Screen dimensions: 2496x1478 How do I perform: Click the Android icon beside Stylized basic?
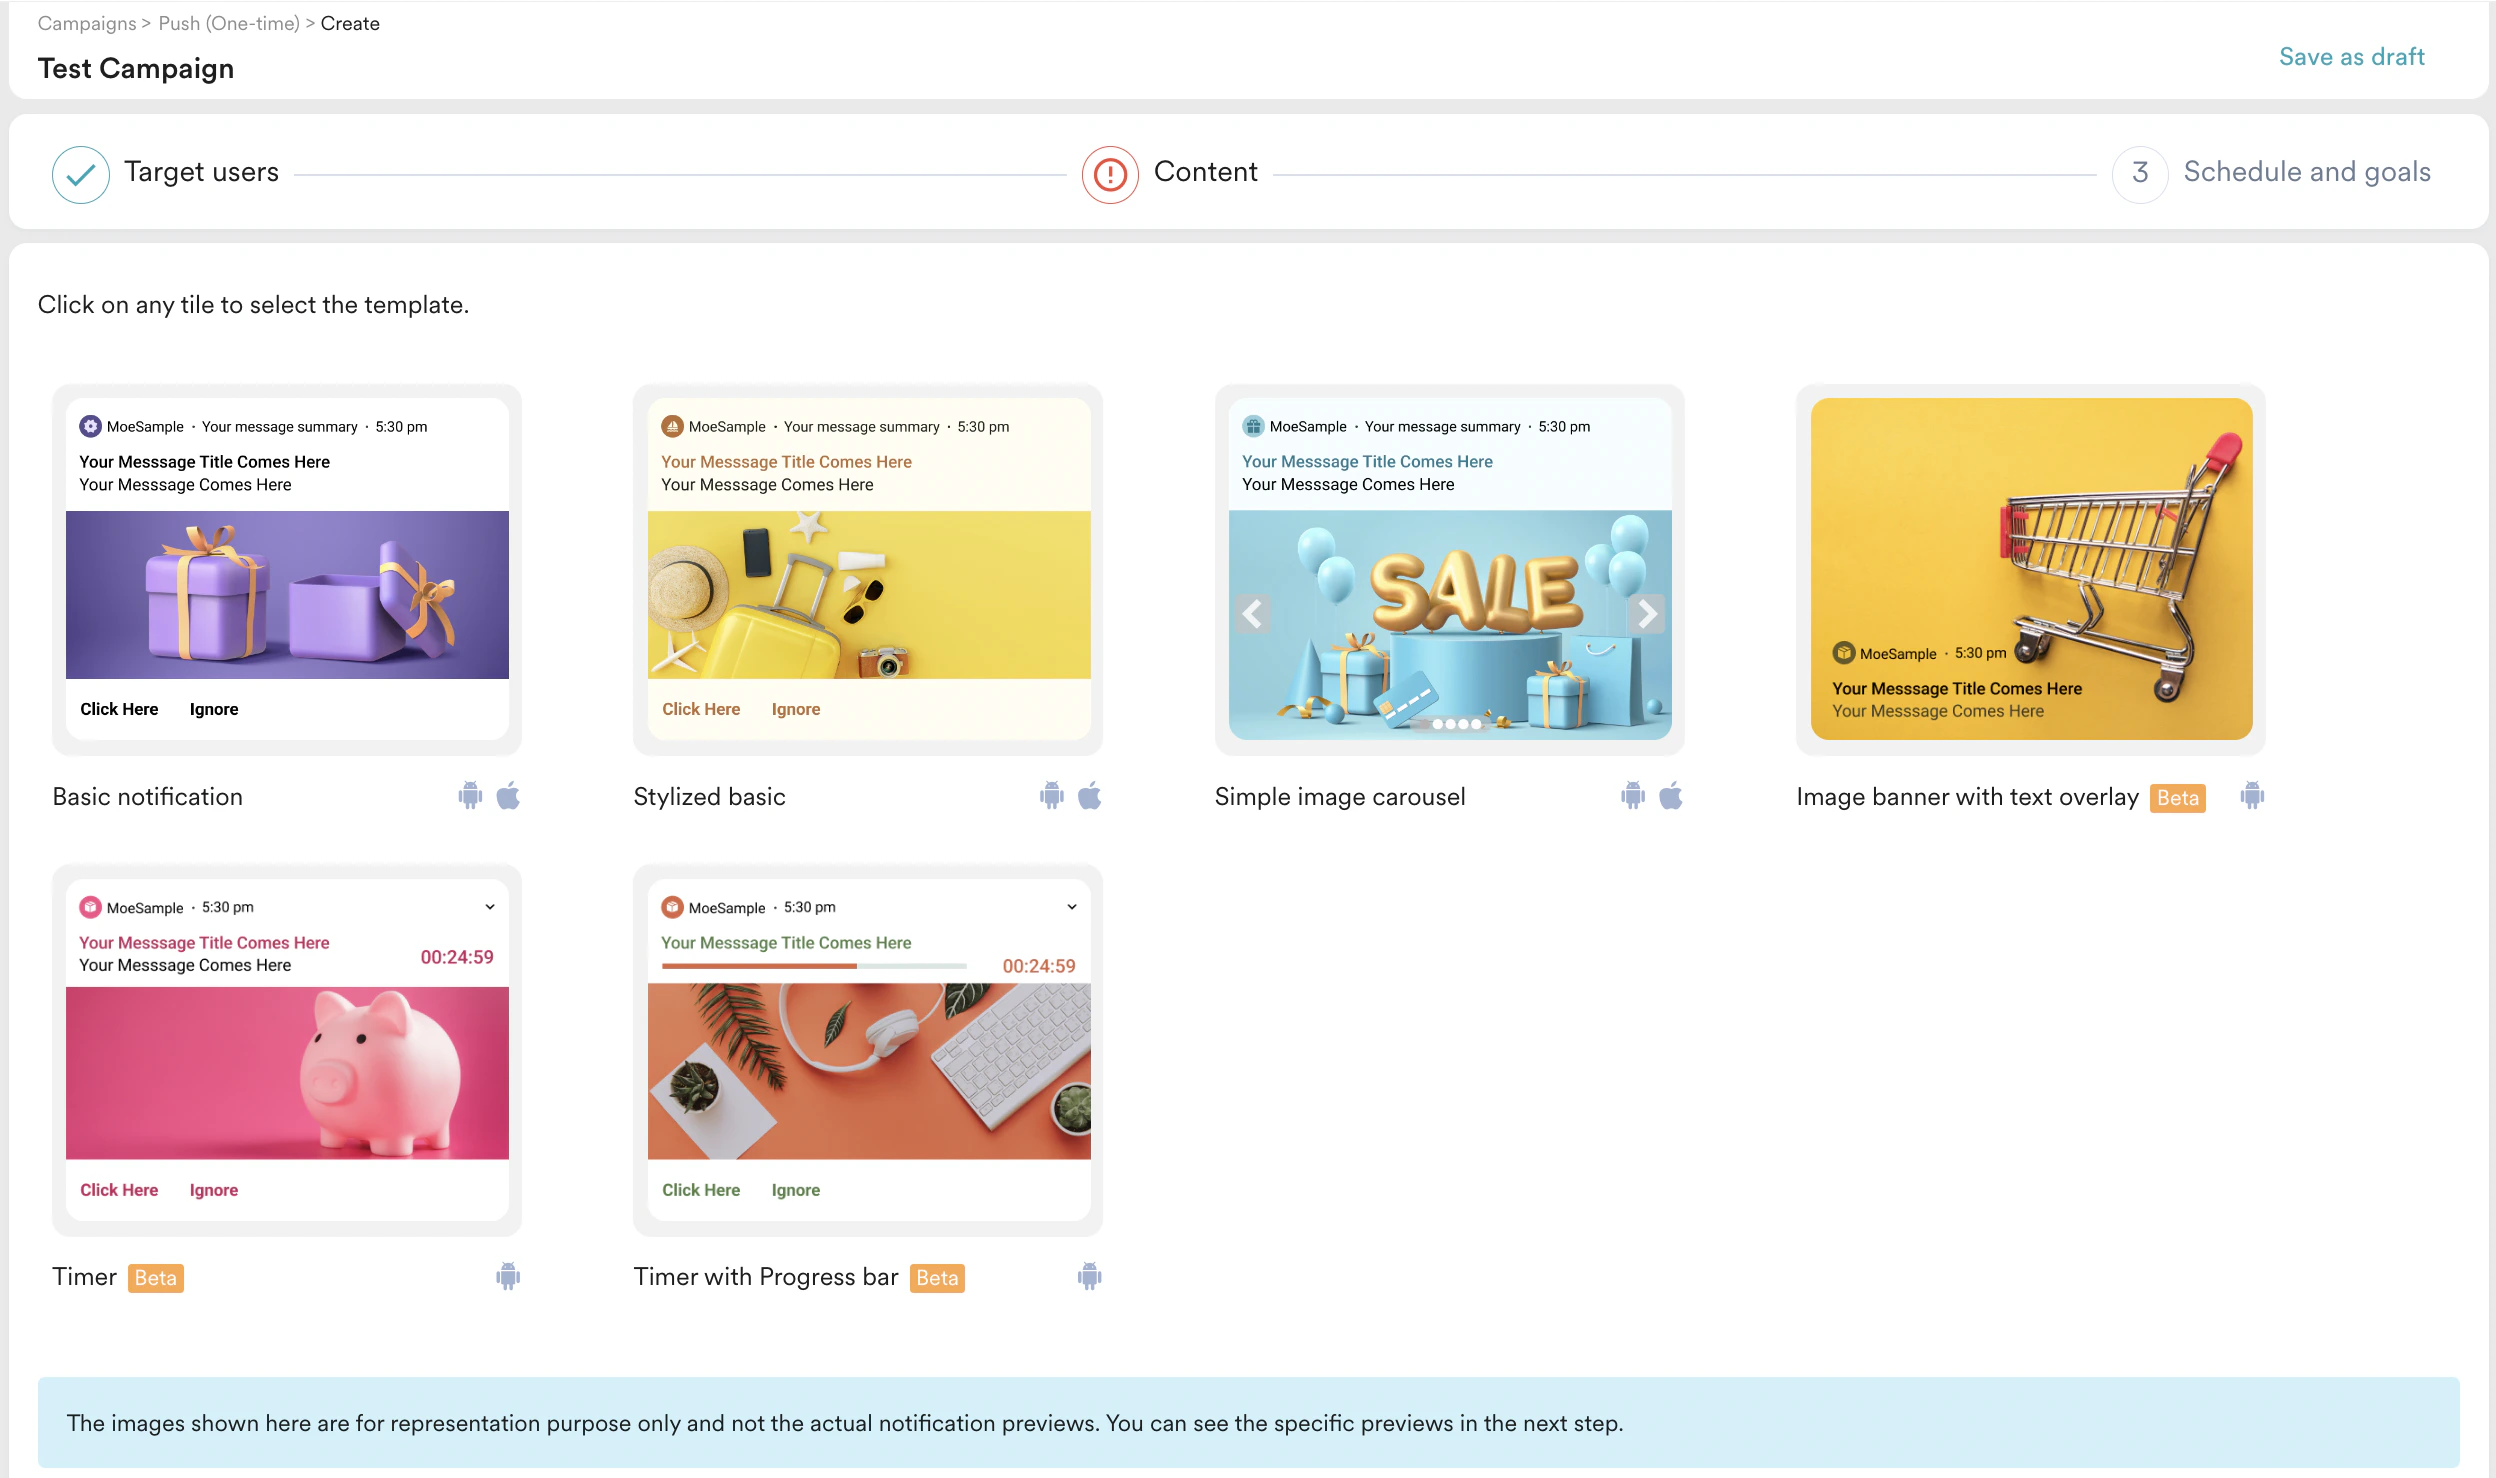(x=1051, y=796)
